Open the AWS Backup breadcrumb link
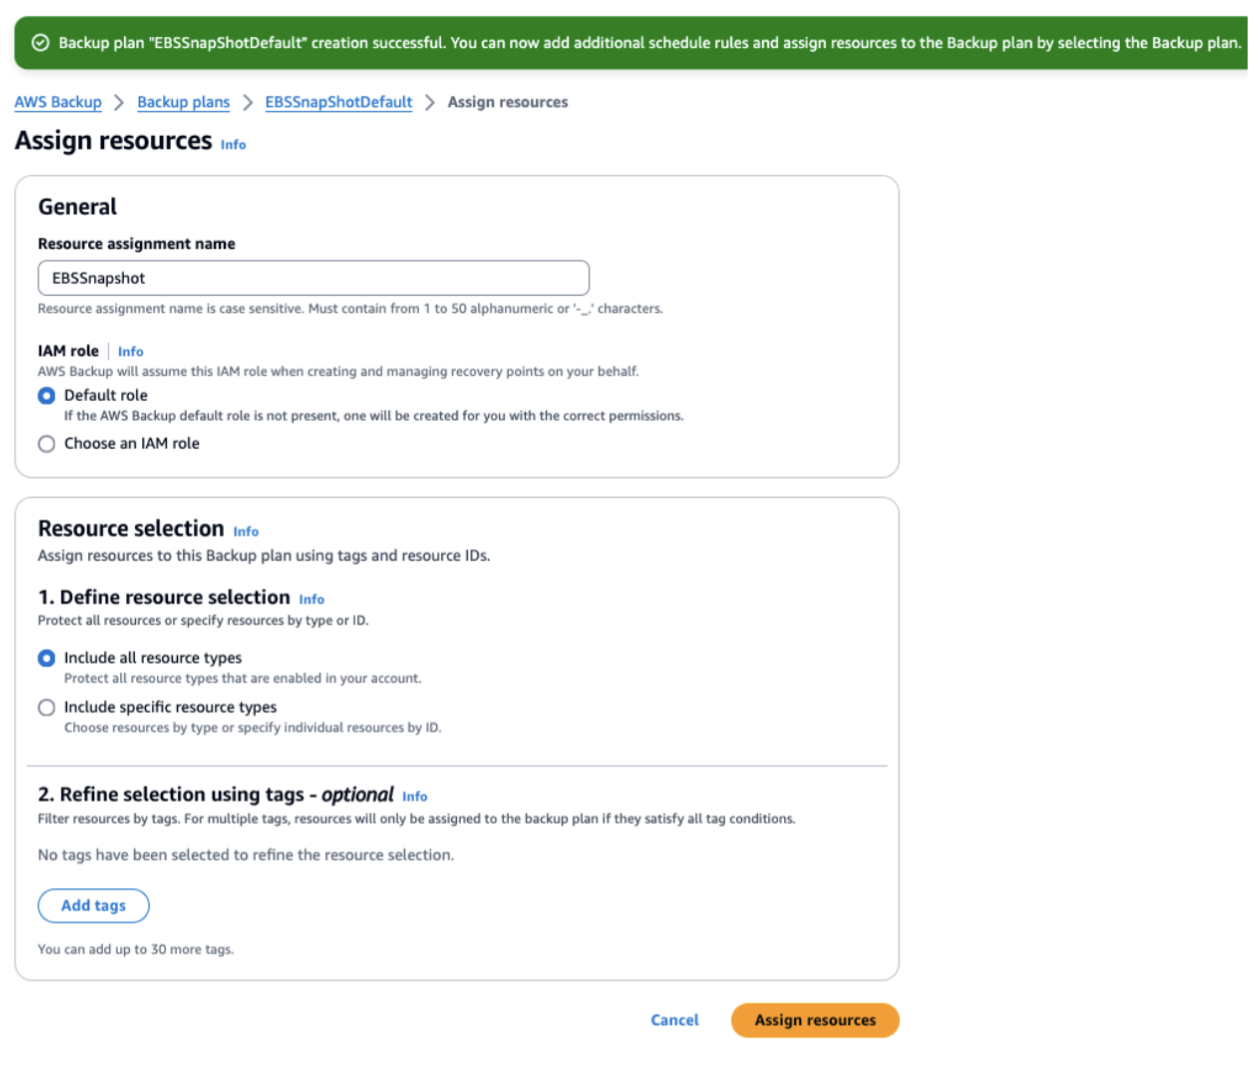The image size is (1260, 1066). (58, 102)
